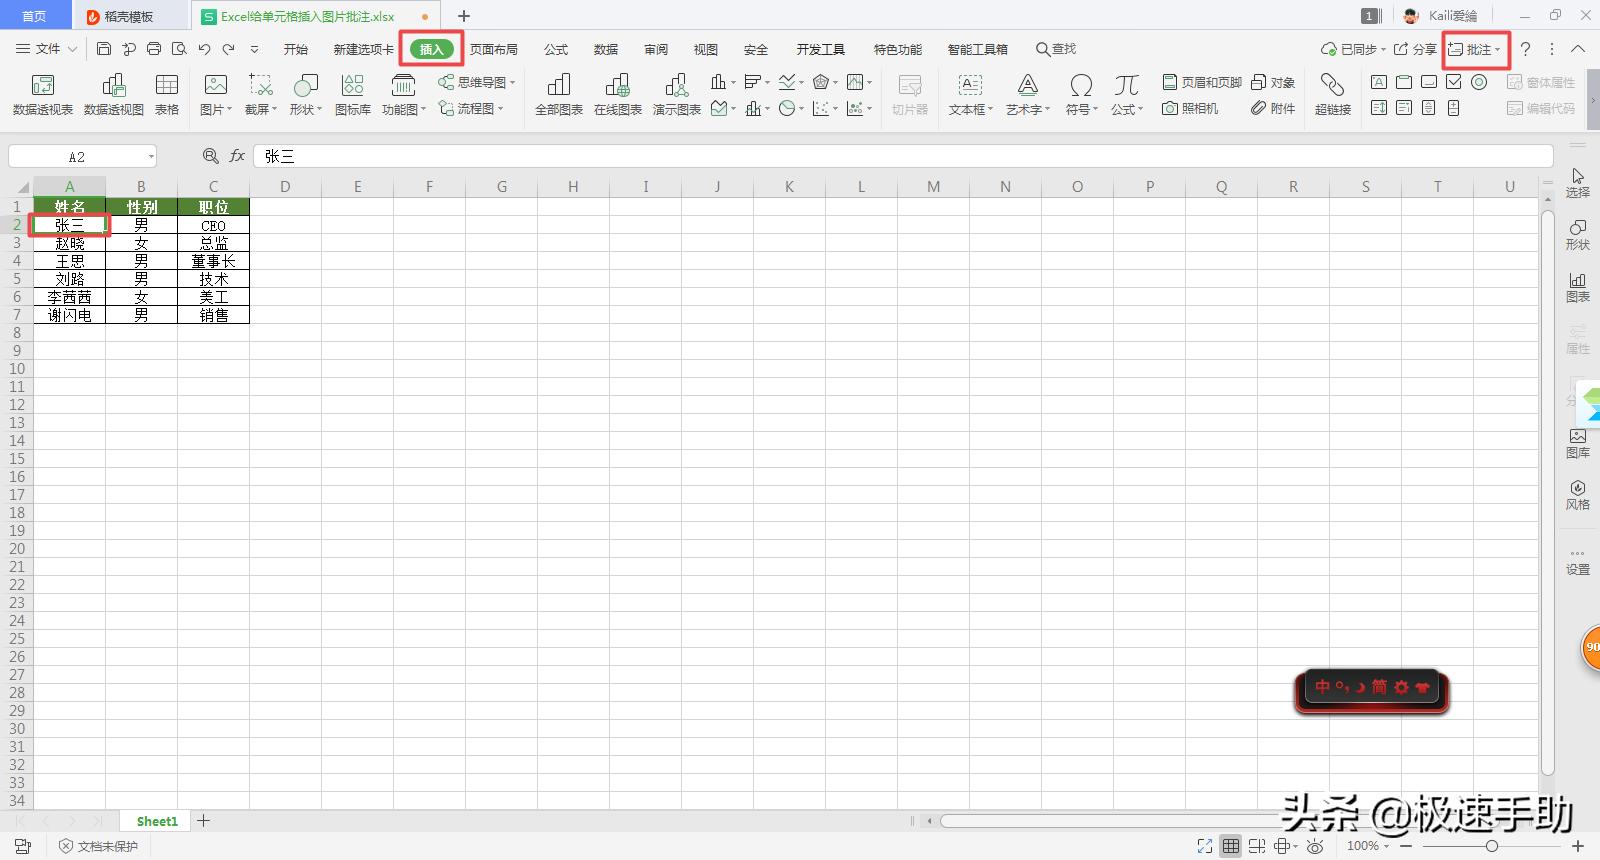The height and width of the screenshot is (860, 1600).
Task: Click the zoom slider handle
Action: tap(1491, 846)
